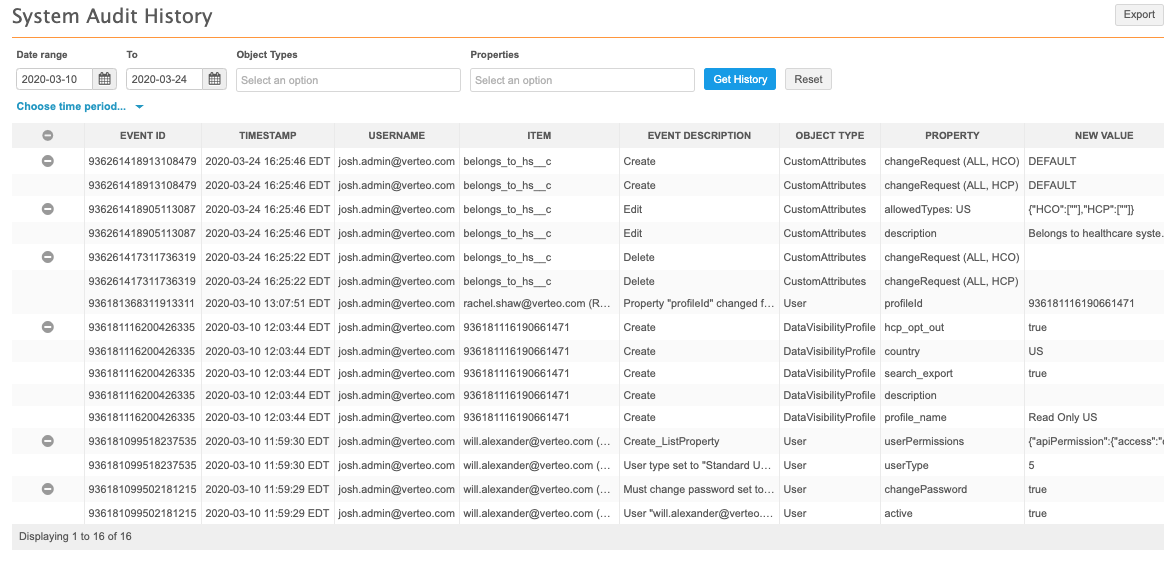Open the To date calendar picker
Viewport: 1174px width, 563px height.
(215, 80)
